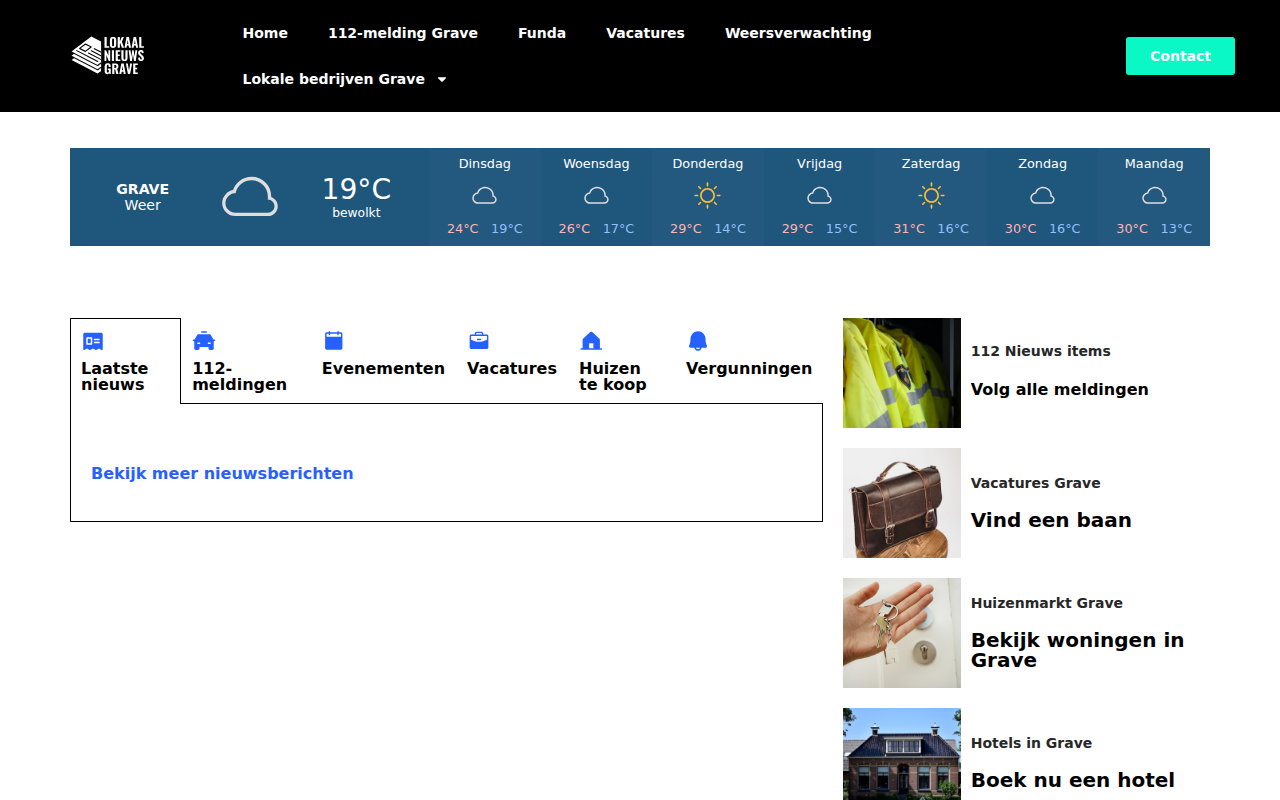
Task: Open the Boek nu een hotel link
Action: 1073,780
